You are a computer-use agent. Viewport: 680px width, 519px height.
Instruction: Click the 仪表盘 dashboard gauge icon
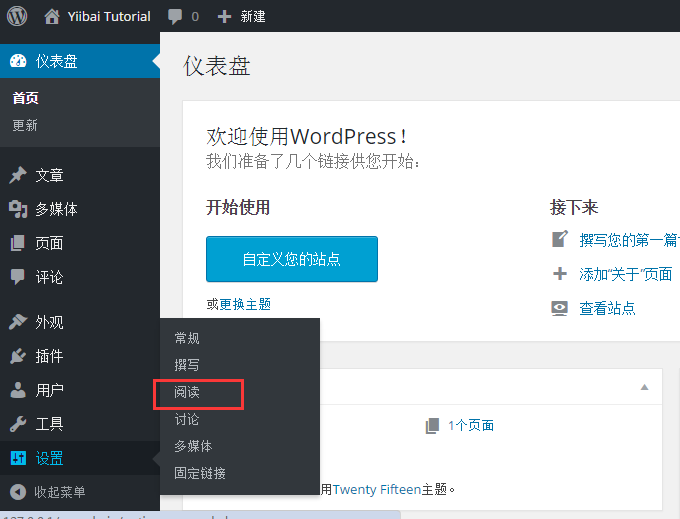pos(18,61)
